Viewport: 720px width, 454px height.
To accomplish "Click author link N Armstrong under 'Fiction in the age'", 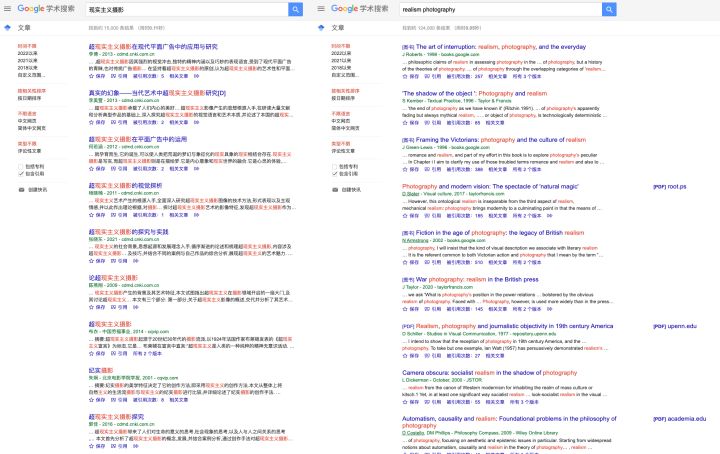I will [414, 241].
